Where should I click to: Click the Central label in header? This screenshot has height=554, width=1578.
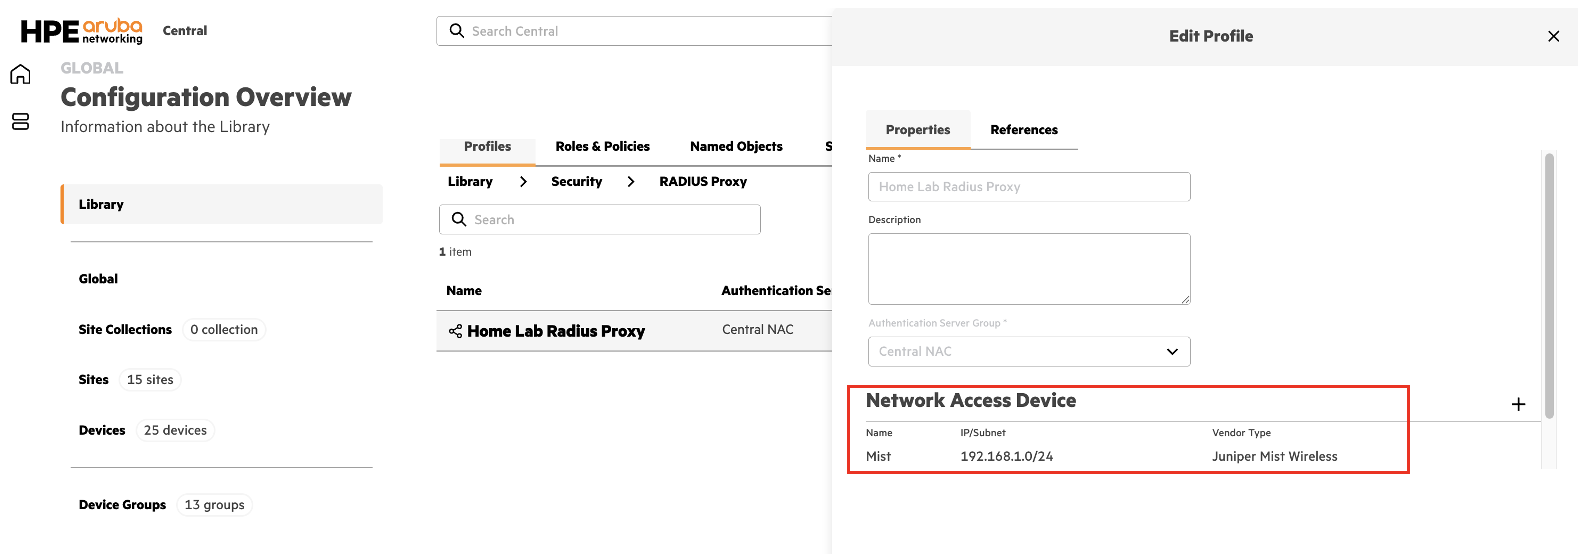coord(185,31)
